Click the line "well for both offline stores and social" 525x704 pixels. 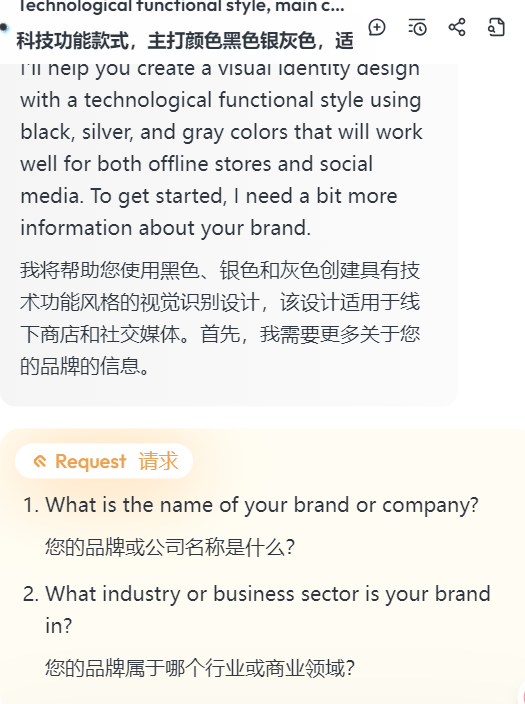coord(196,164)
